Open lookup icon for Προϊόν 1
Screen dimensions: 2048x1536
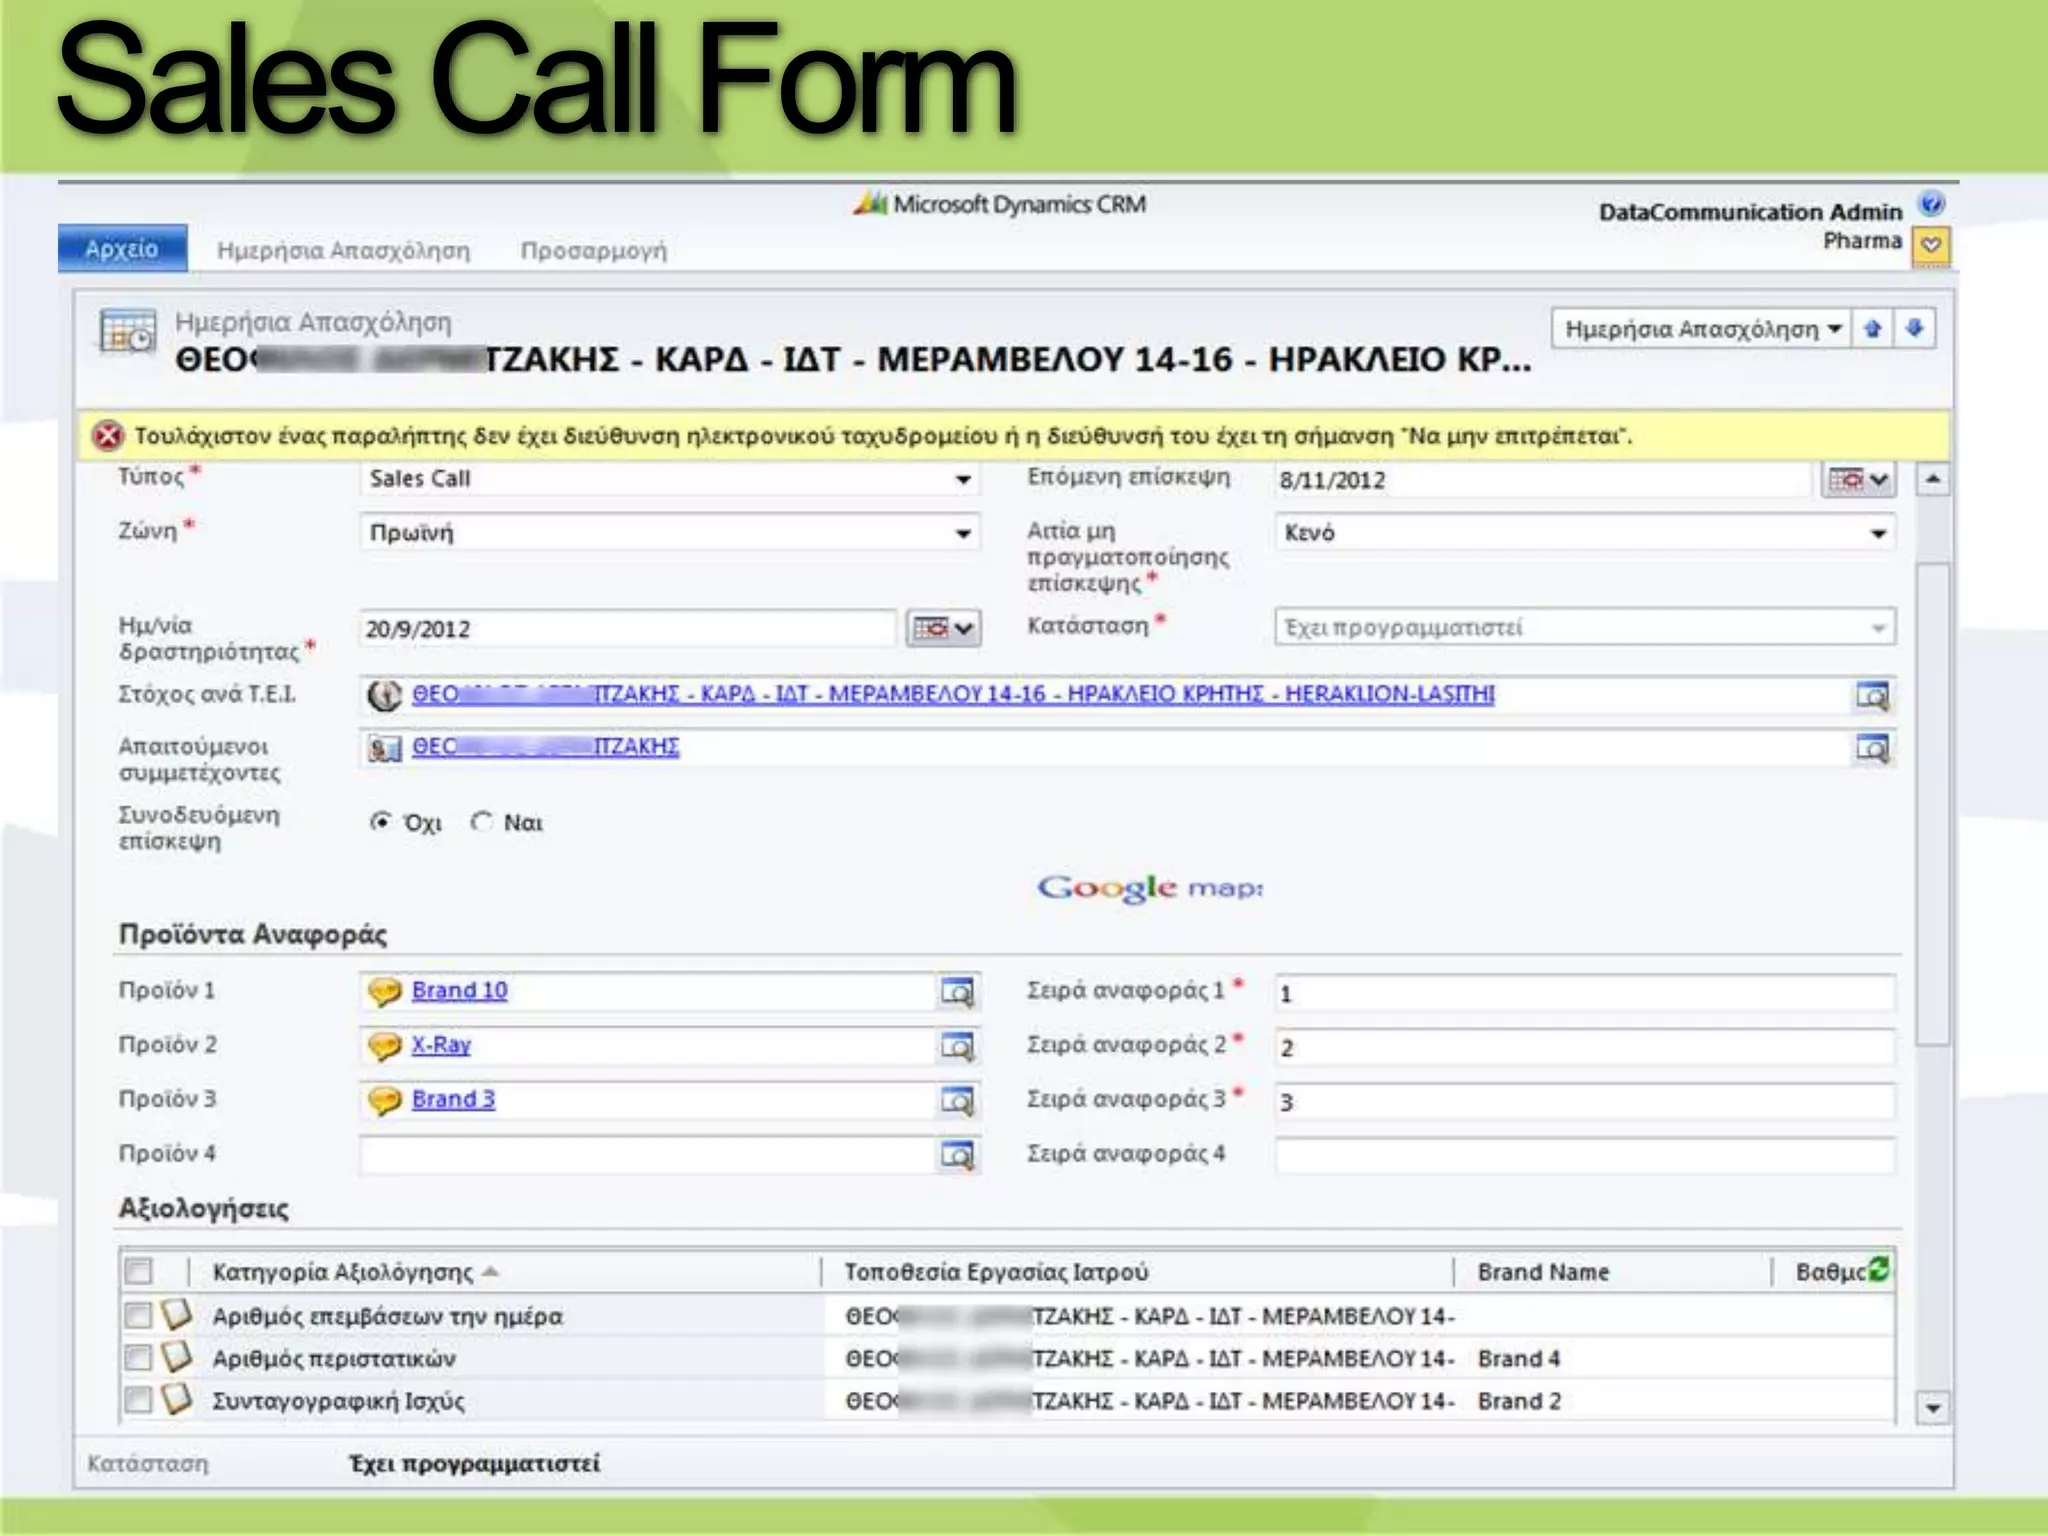point(957,992)
